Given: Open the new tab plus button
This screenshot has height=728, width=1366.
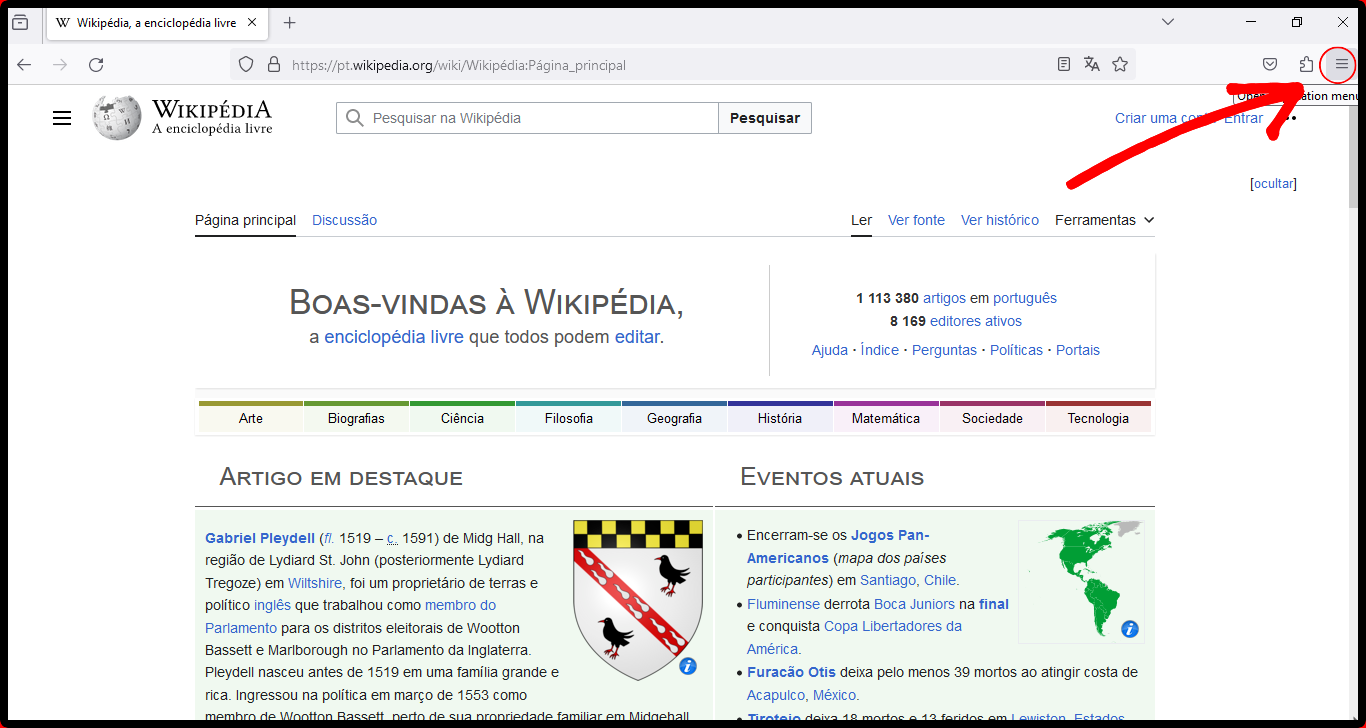Looking at the screenshot, I should point(290,23).
